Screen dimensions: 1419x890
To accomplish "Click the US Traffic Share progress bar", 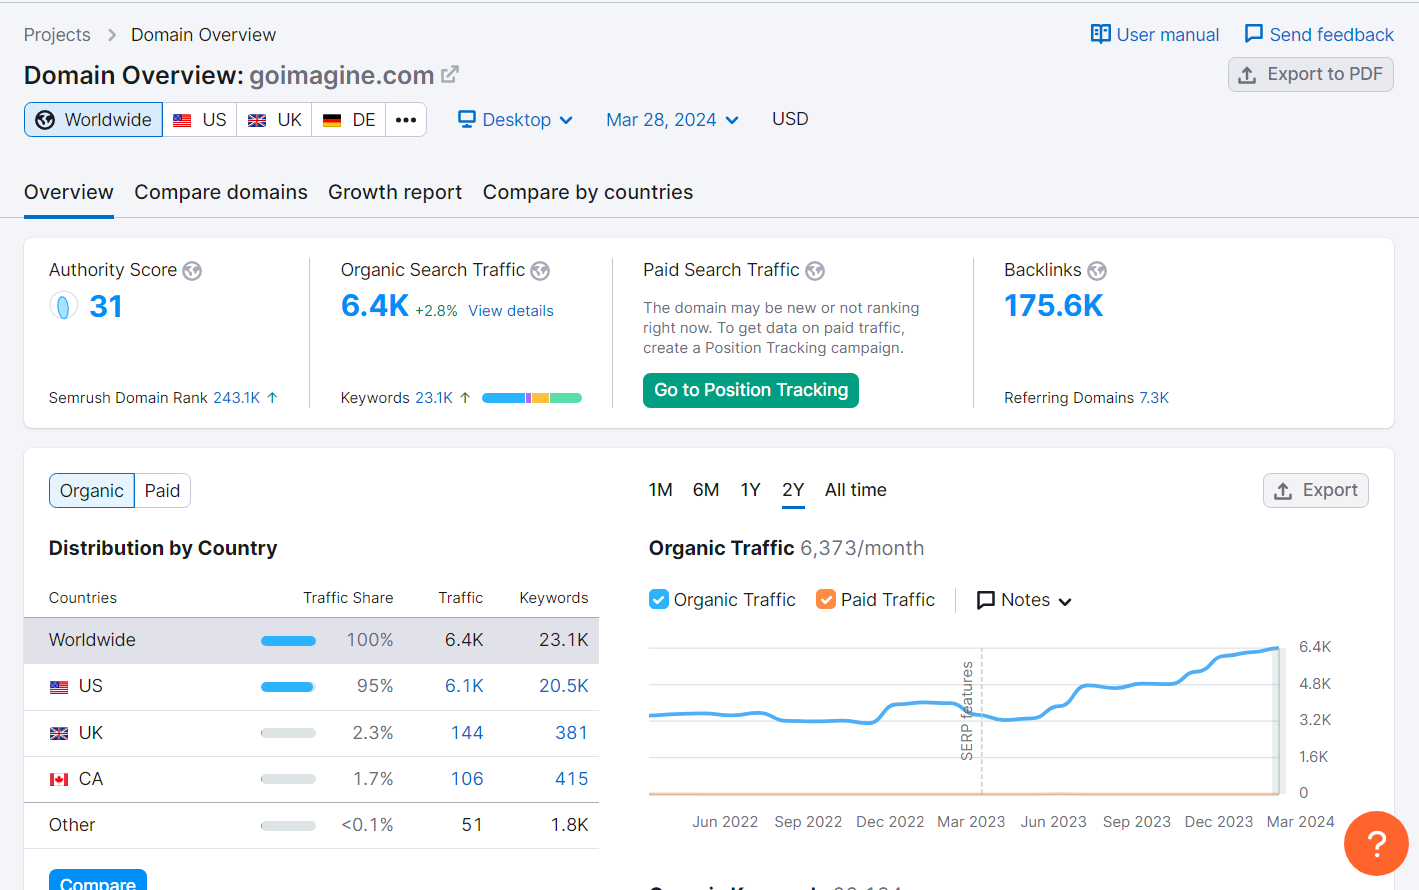I will pos(288,686).
